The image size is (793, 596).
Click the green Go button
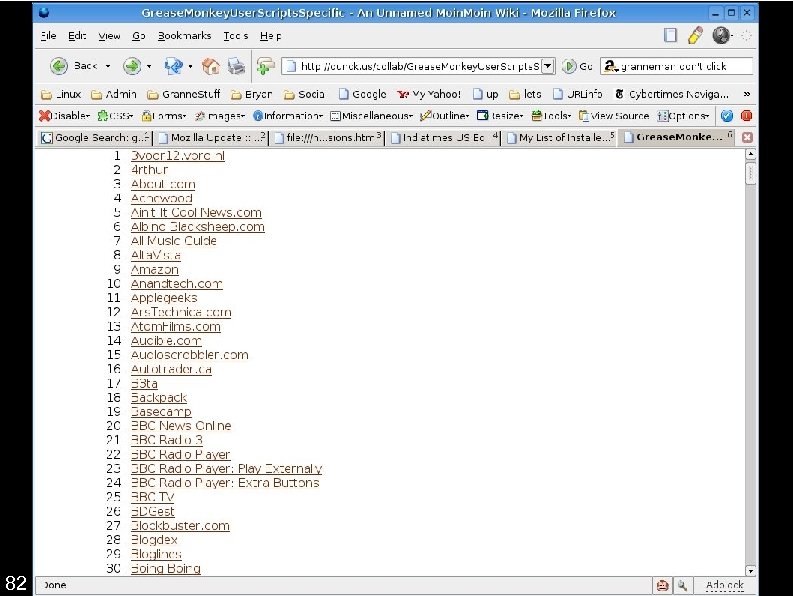(x=577, y=66)
